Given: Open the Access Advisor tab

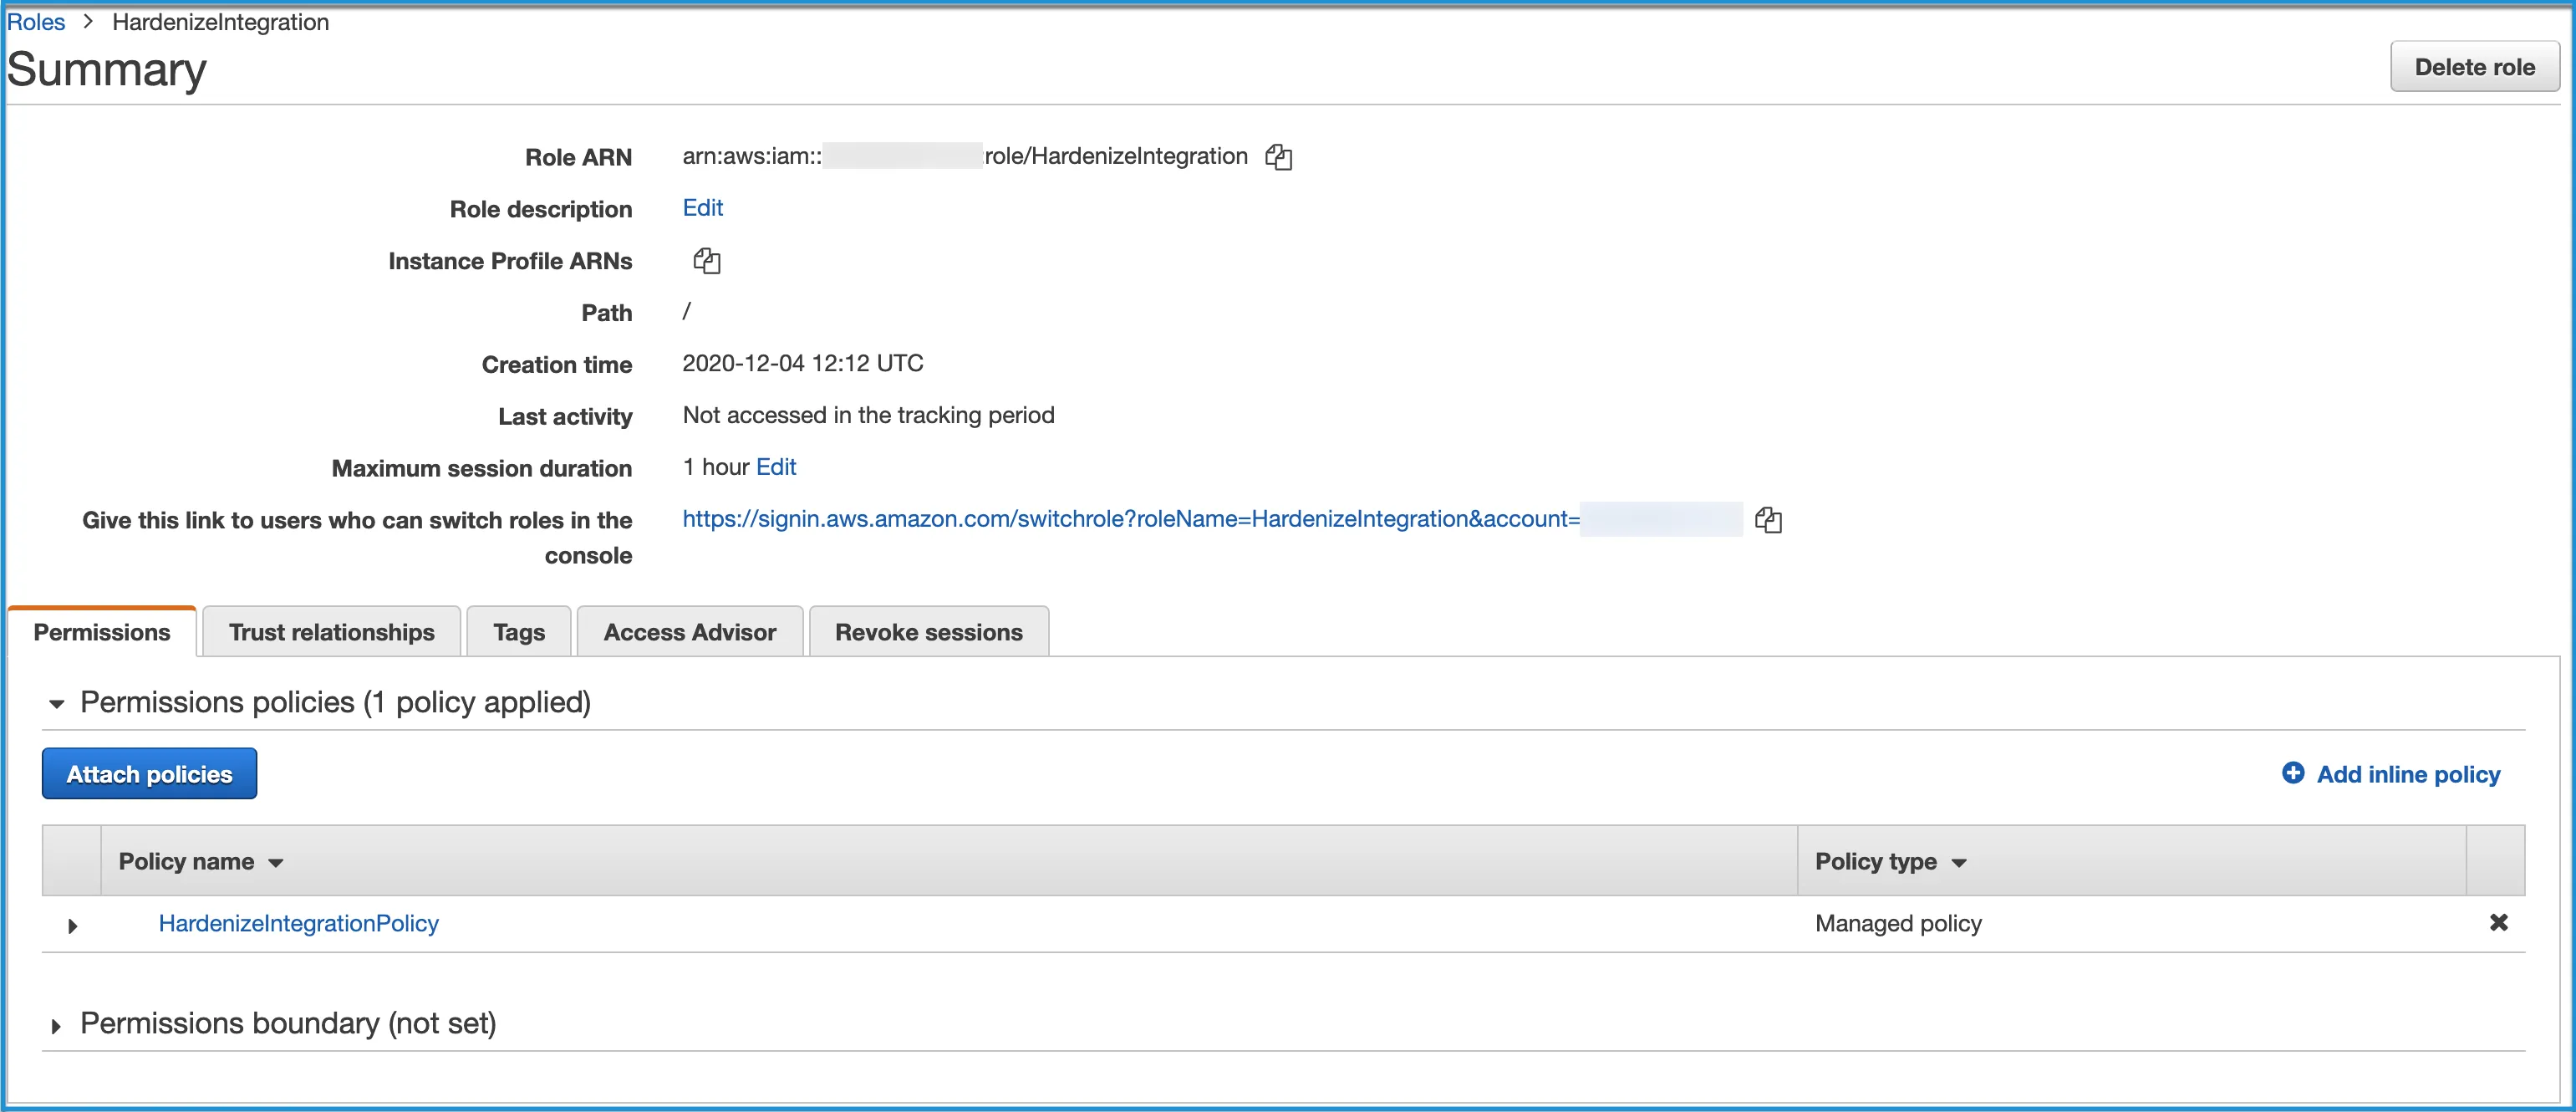Looking at the screenshot, I should (x=689, y=631).
